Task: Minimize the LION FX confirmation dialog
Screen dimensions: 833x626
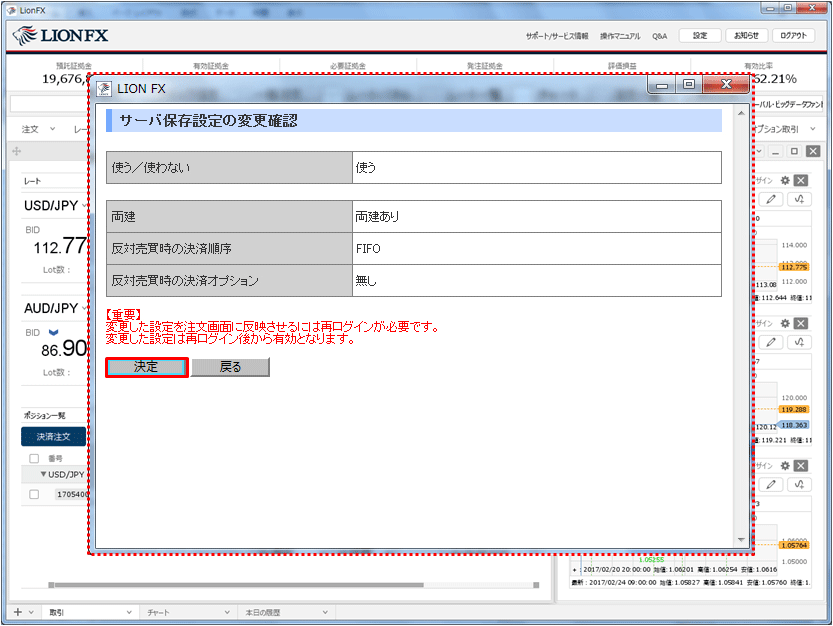Action: tap(662, 85)
